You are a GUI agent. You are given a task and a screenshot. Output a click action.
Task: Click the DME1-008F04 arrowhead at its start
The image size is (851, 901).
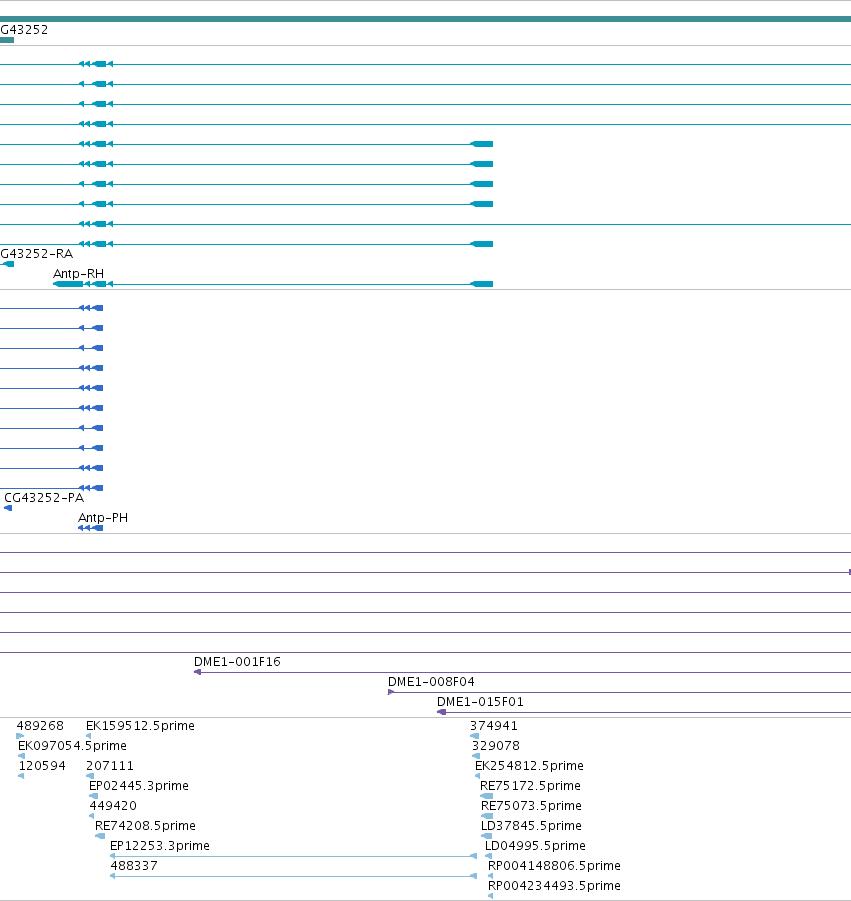click(x=391, y=692)
